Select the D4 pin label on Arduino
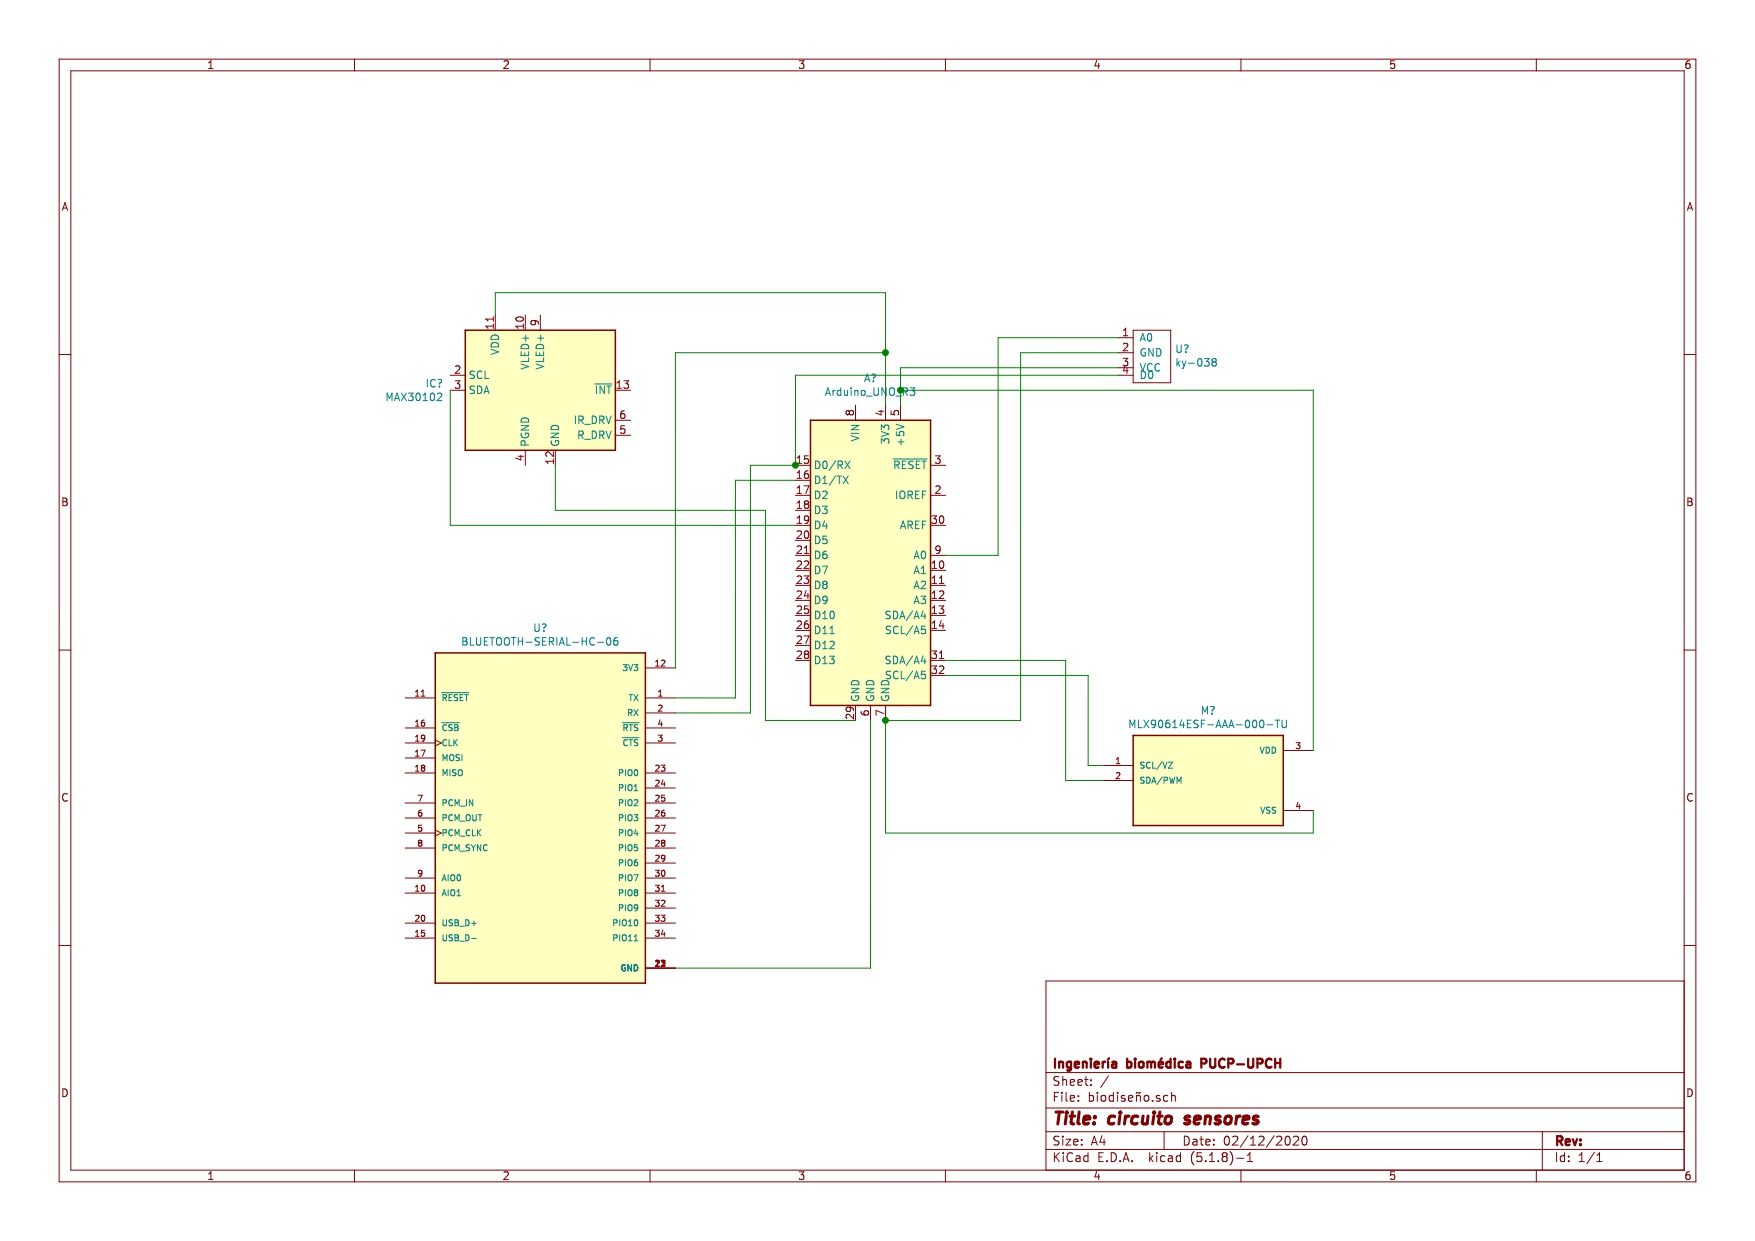The width and height of the screenshot is (1755, 1241). tap(821, 525)
